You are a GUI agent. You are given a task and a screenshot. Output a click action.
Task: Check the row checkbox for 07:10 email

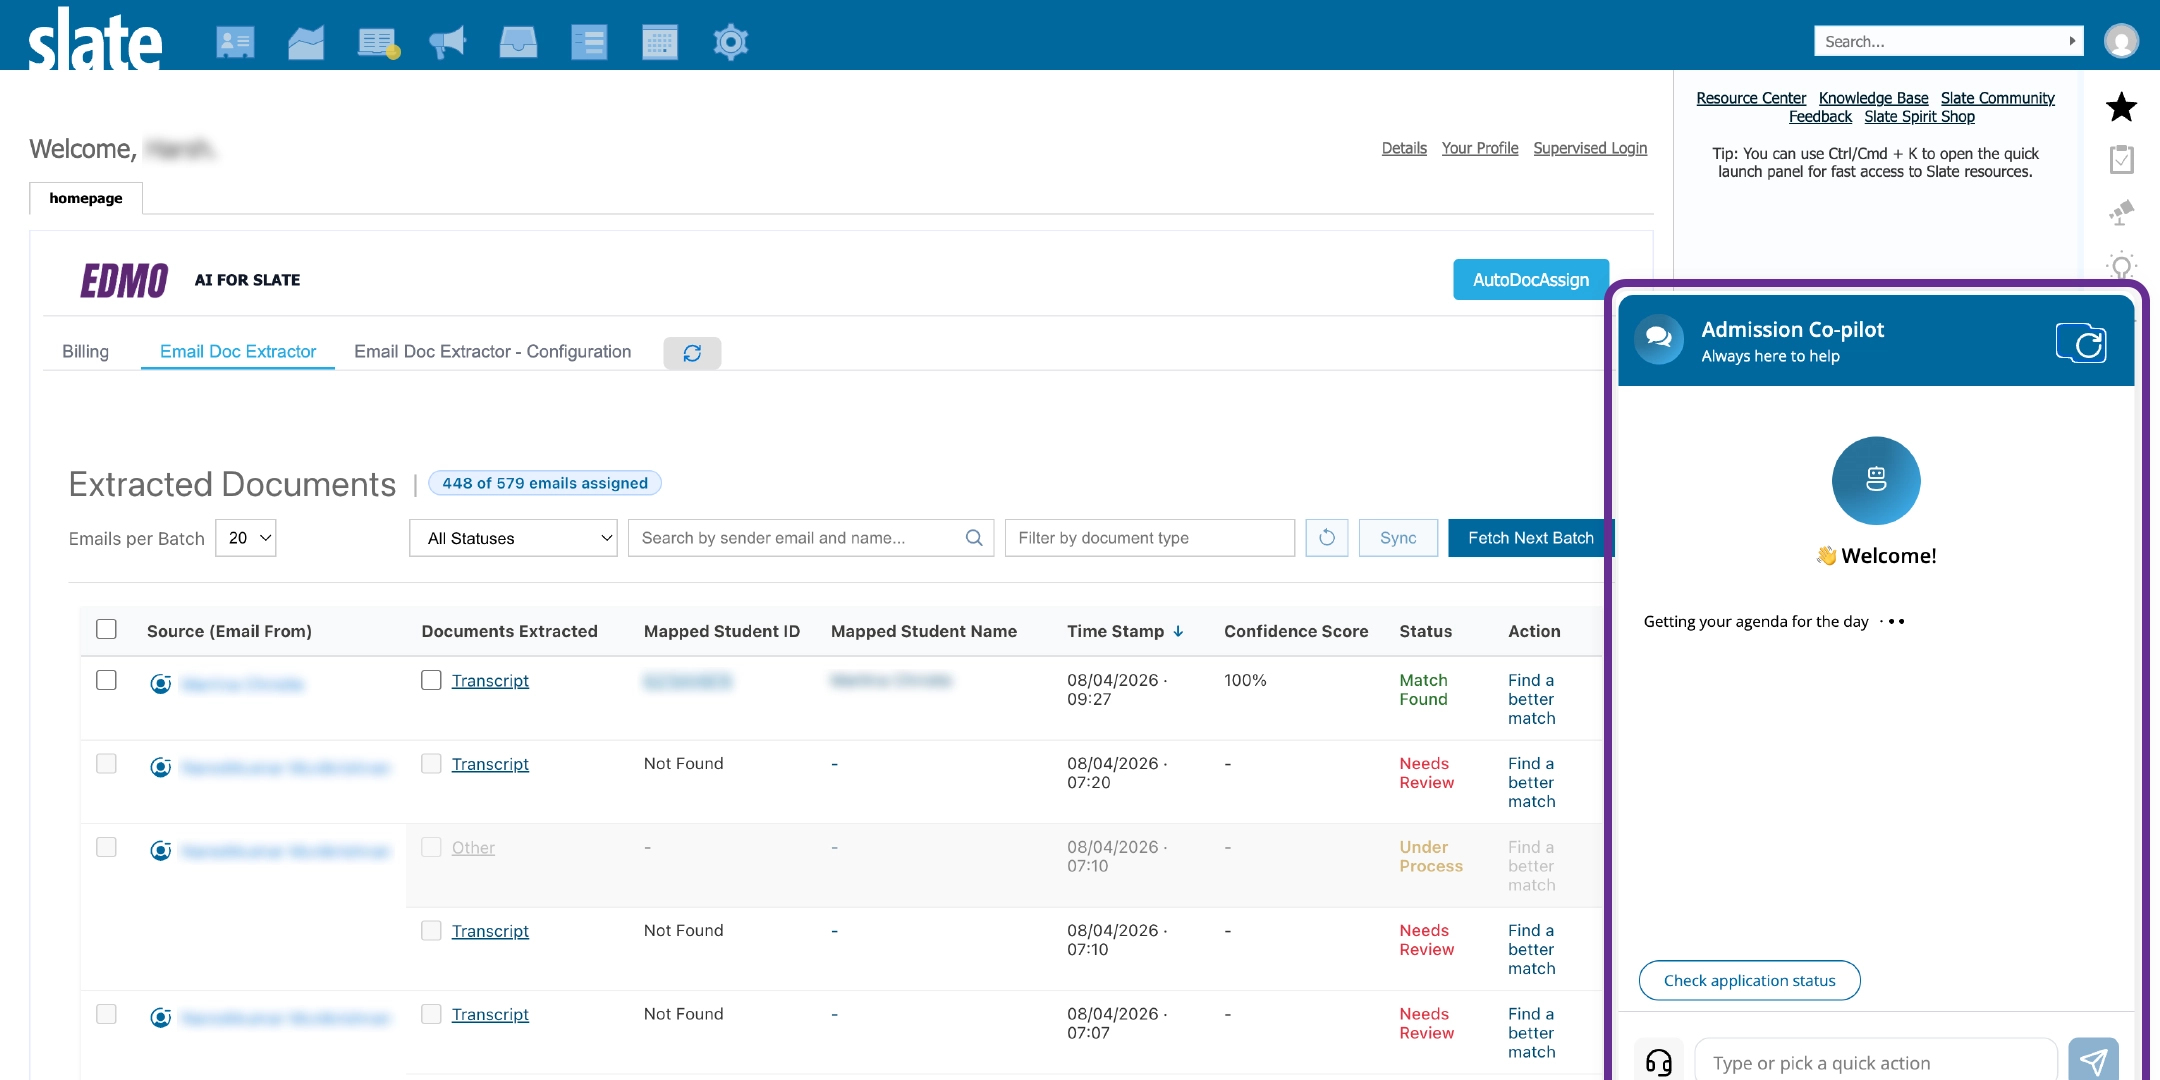[106, 847]
